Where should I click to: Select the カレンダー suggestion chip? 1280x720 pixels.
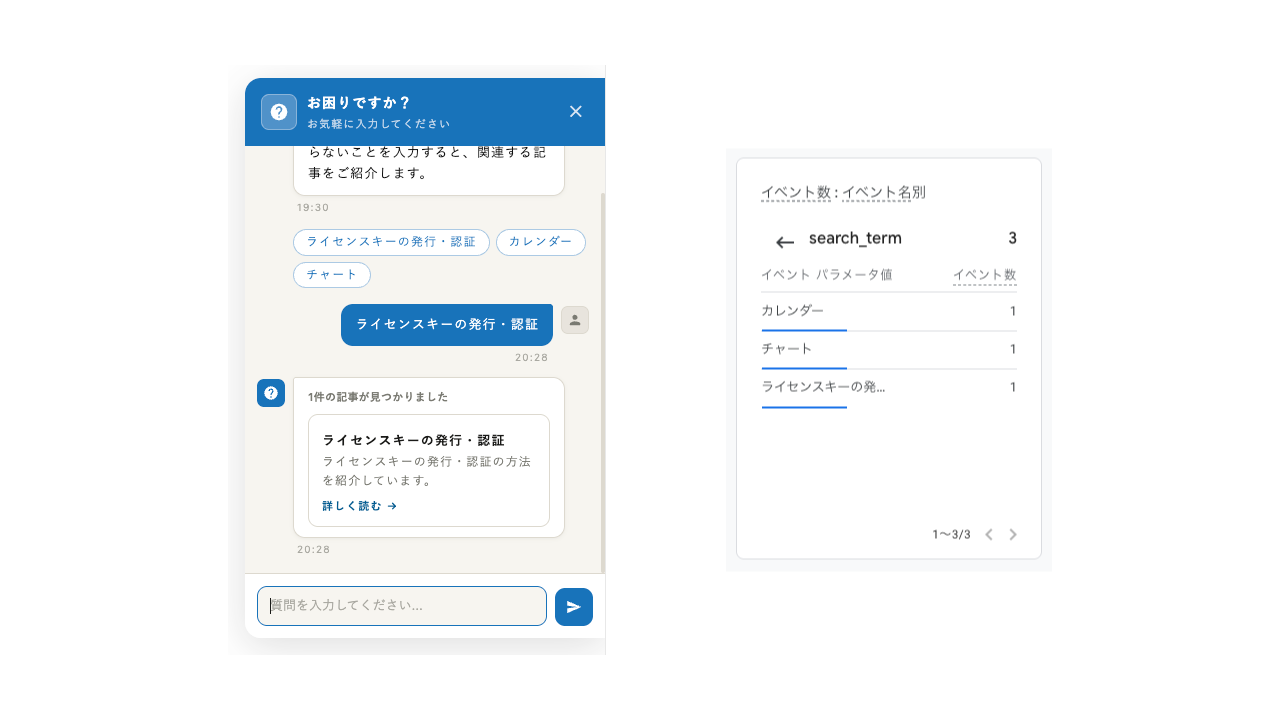540,242
